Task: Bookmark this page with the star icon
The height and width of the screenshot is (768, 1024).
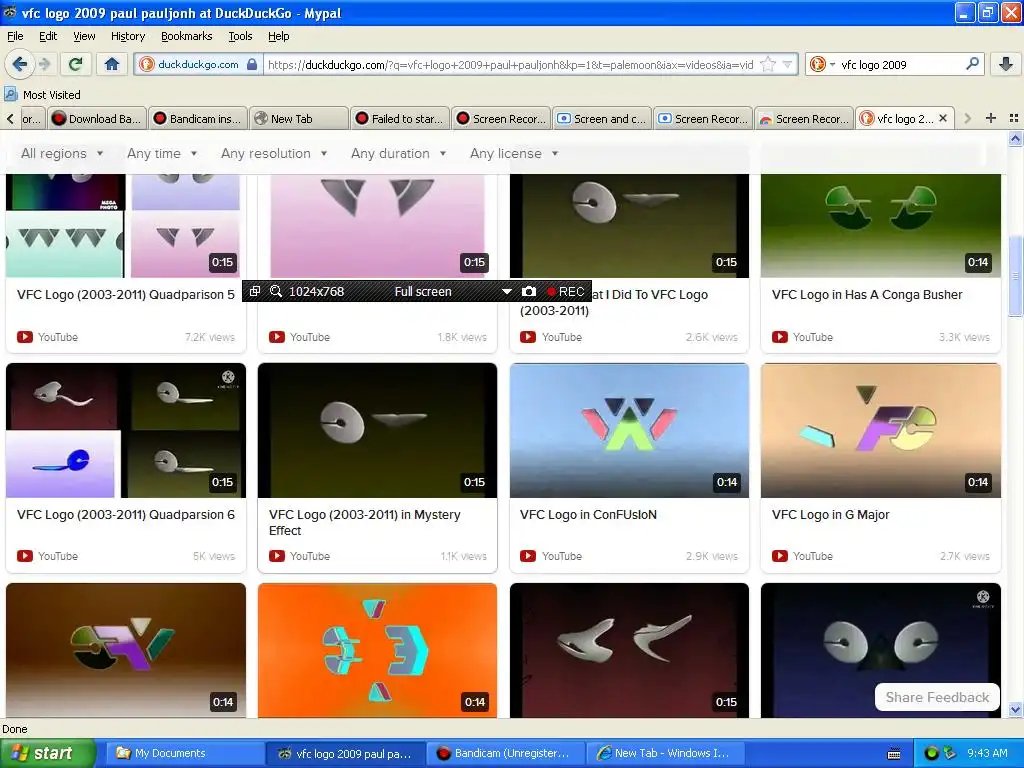Action: click(768, 64)
